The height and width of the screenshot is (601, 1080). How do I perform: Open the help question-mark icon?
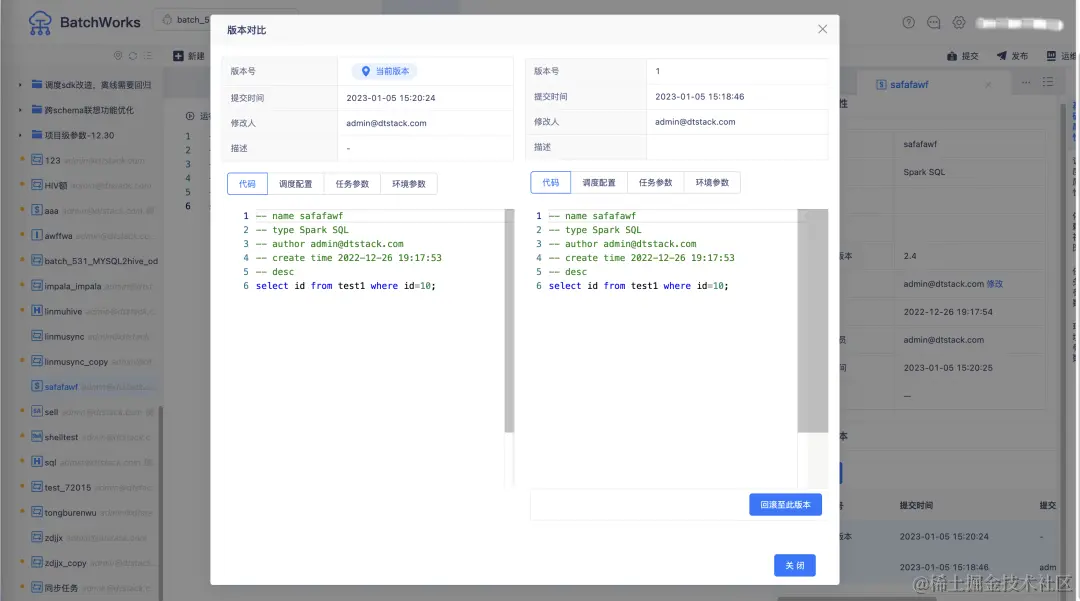point(908,22)
